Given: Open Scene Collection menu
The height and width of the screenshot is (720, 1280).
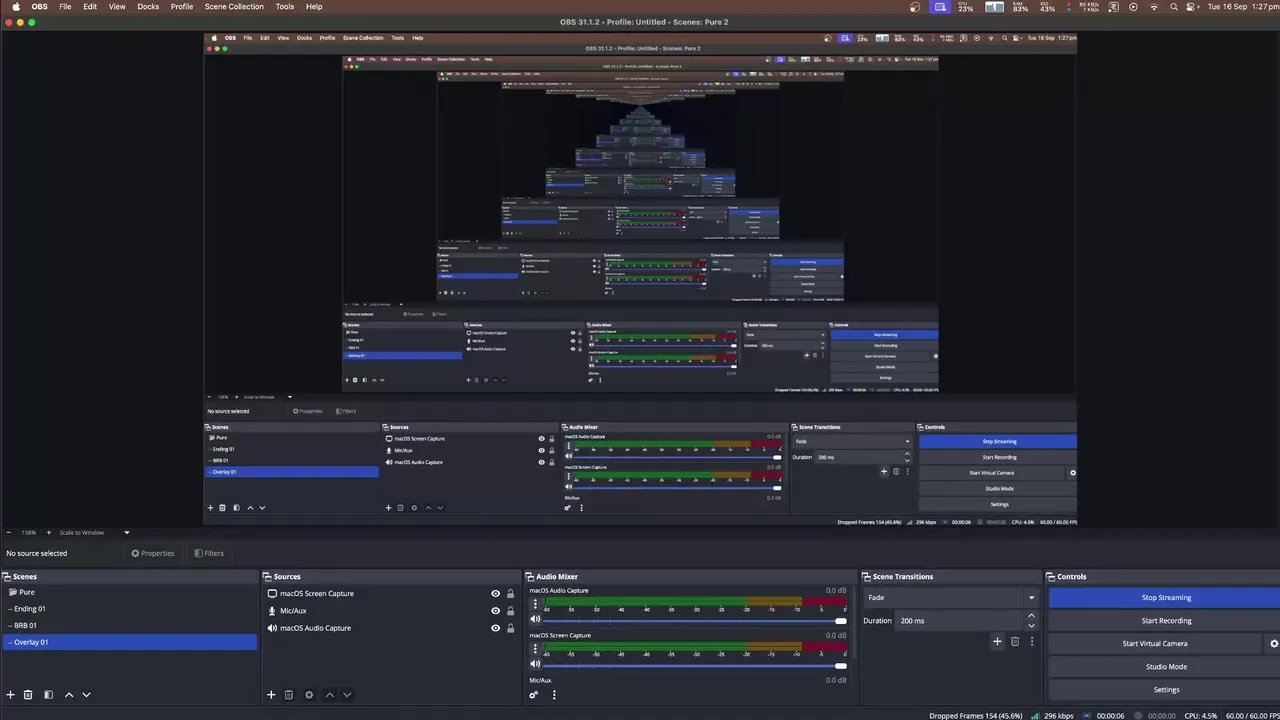Looking at the screenshot, I should tap(234, 6).
